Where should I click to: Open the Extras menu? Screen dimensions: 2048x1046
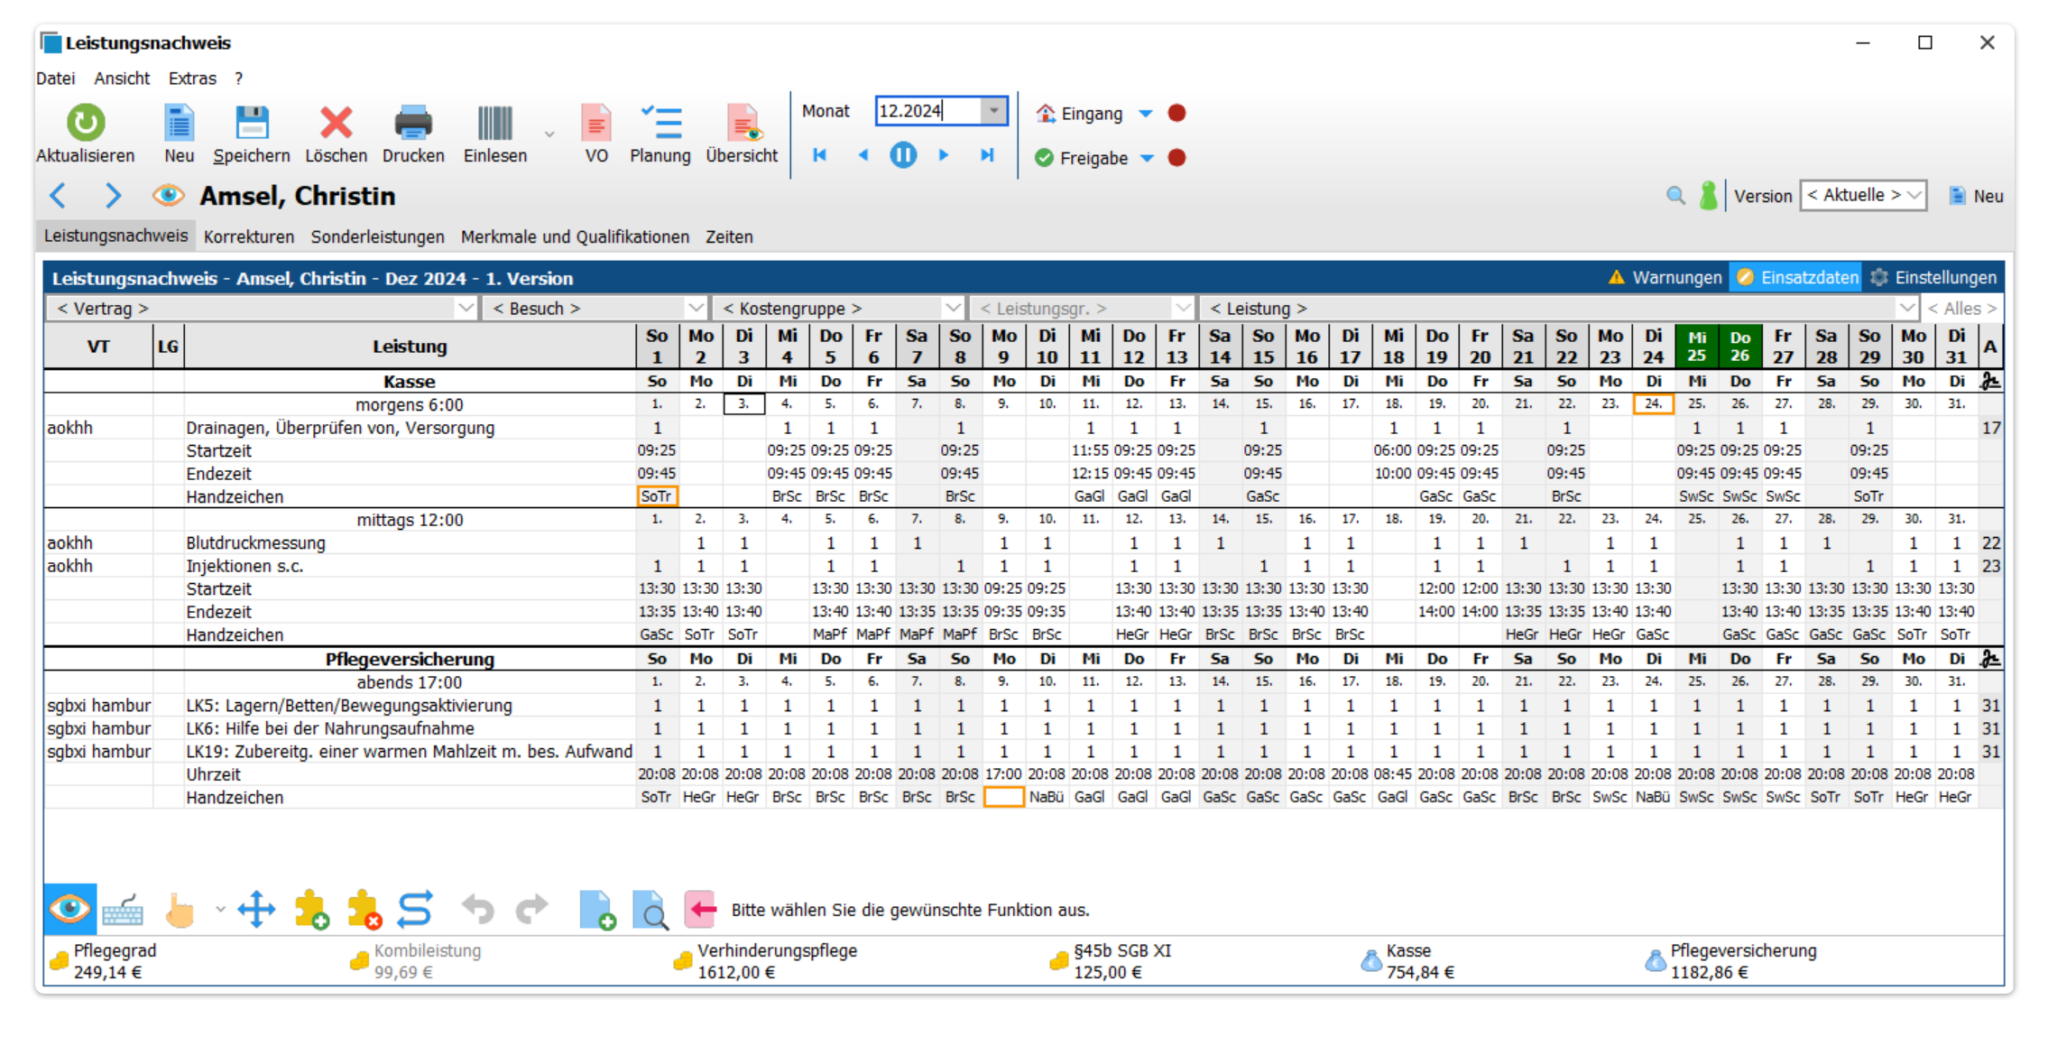click(192, 78)
